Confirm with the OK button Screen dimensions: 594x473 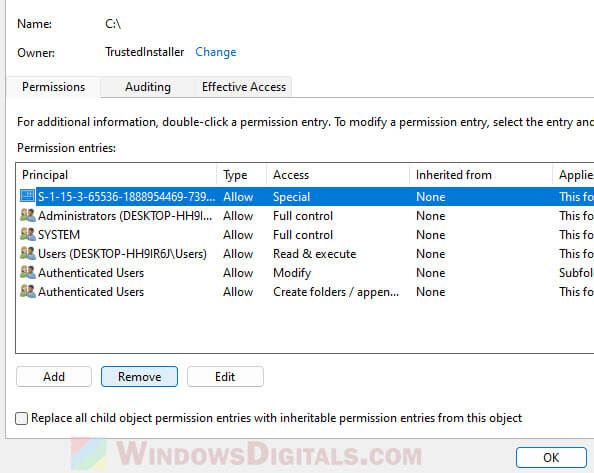551,457
